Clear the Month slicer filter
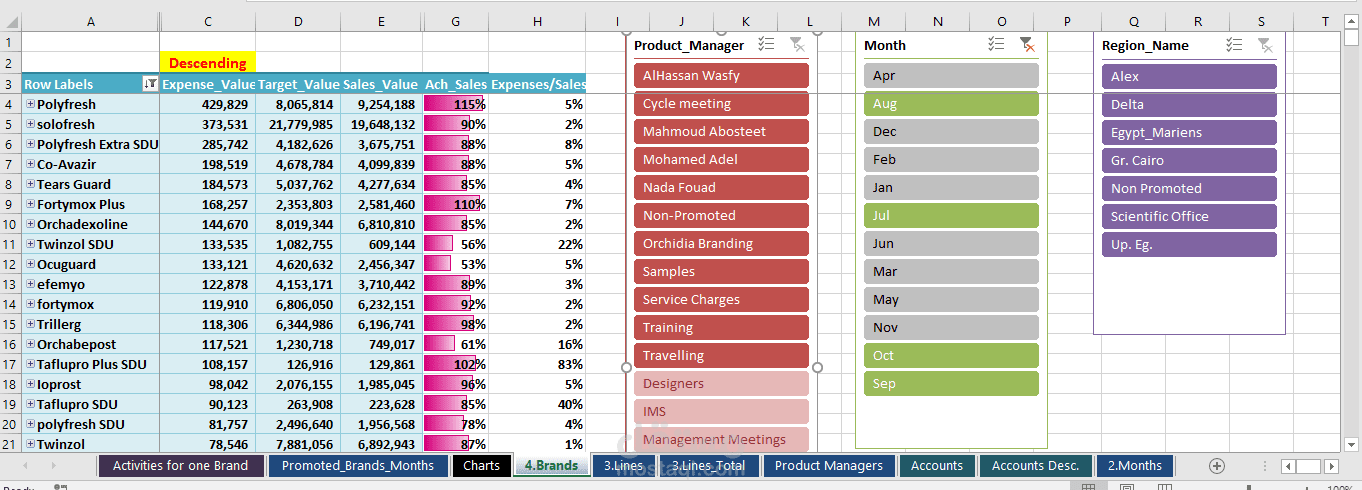1362x490 pixels. [1026, 44]
